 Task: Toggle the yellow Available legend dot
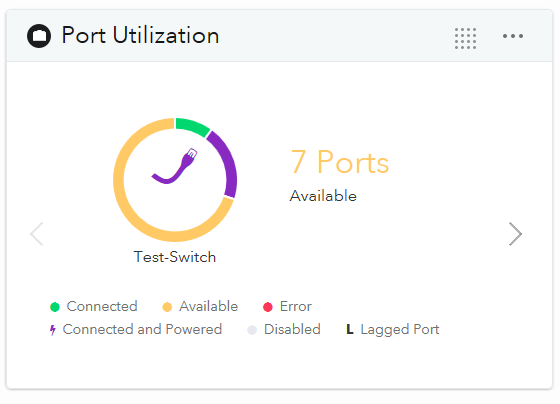click(167, 307)
